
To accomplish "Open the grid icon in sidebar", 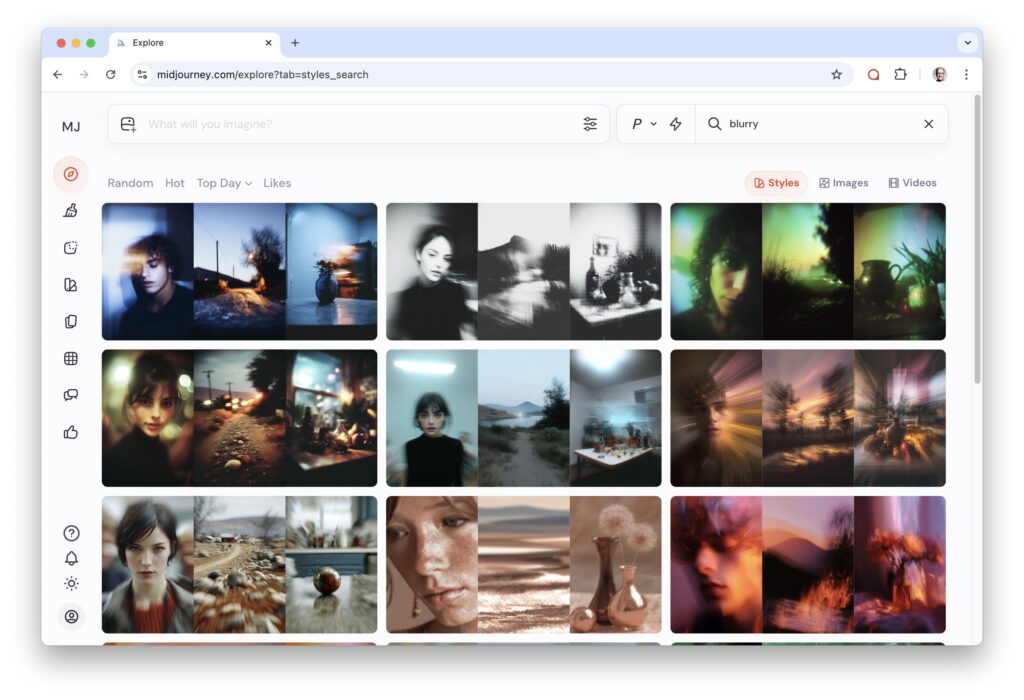I will tap(70, 358).
